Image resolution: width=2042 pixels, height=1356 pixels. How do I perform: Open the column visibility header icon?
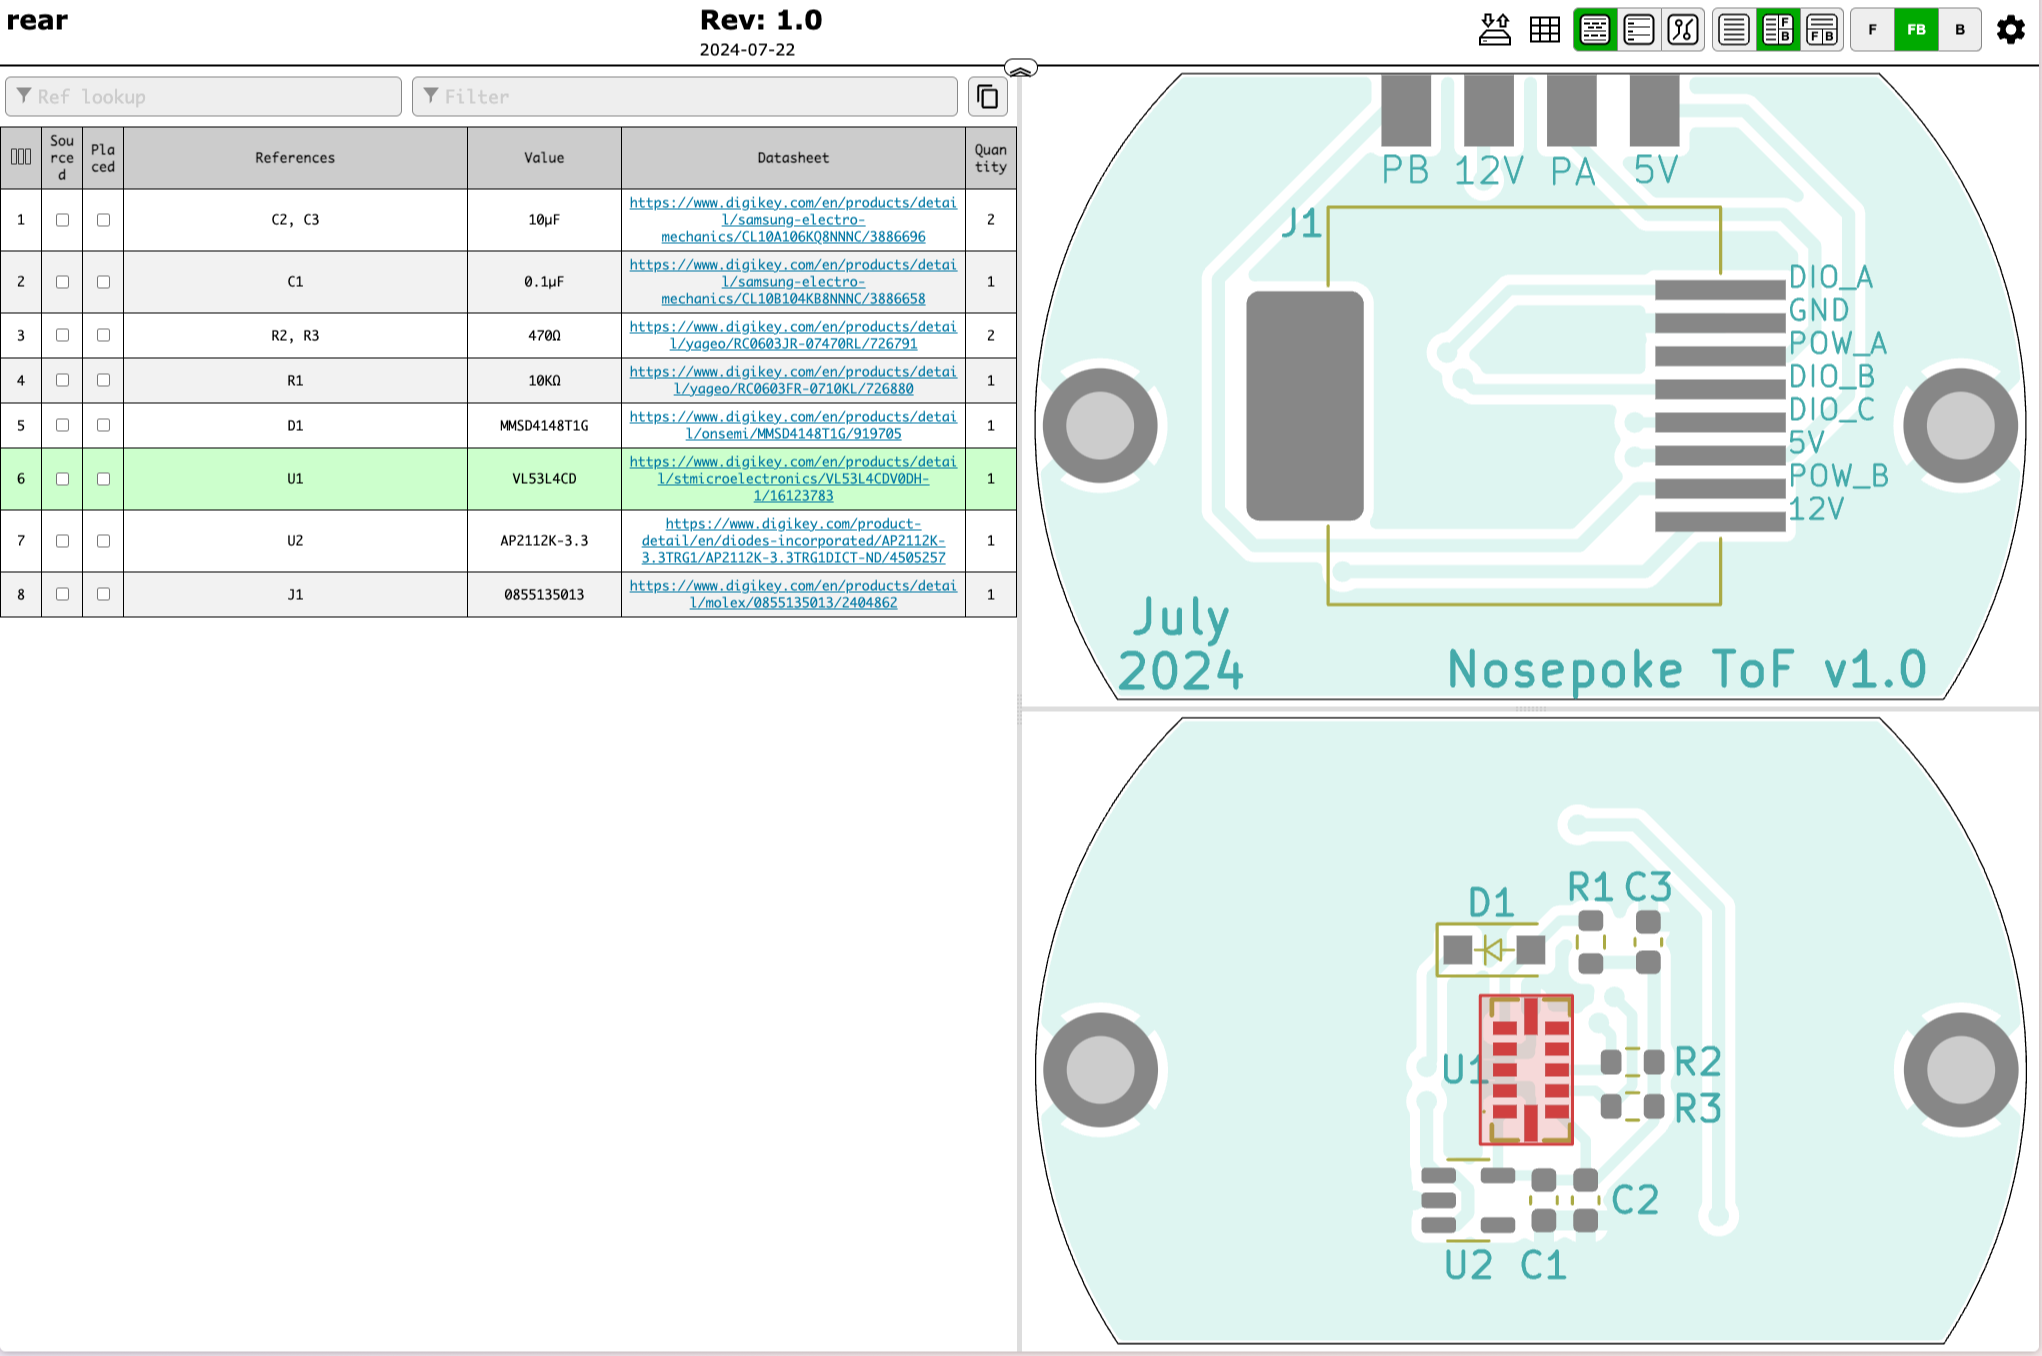21,157
